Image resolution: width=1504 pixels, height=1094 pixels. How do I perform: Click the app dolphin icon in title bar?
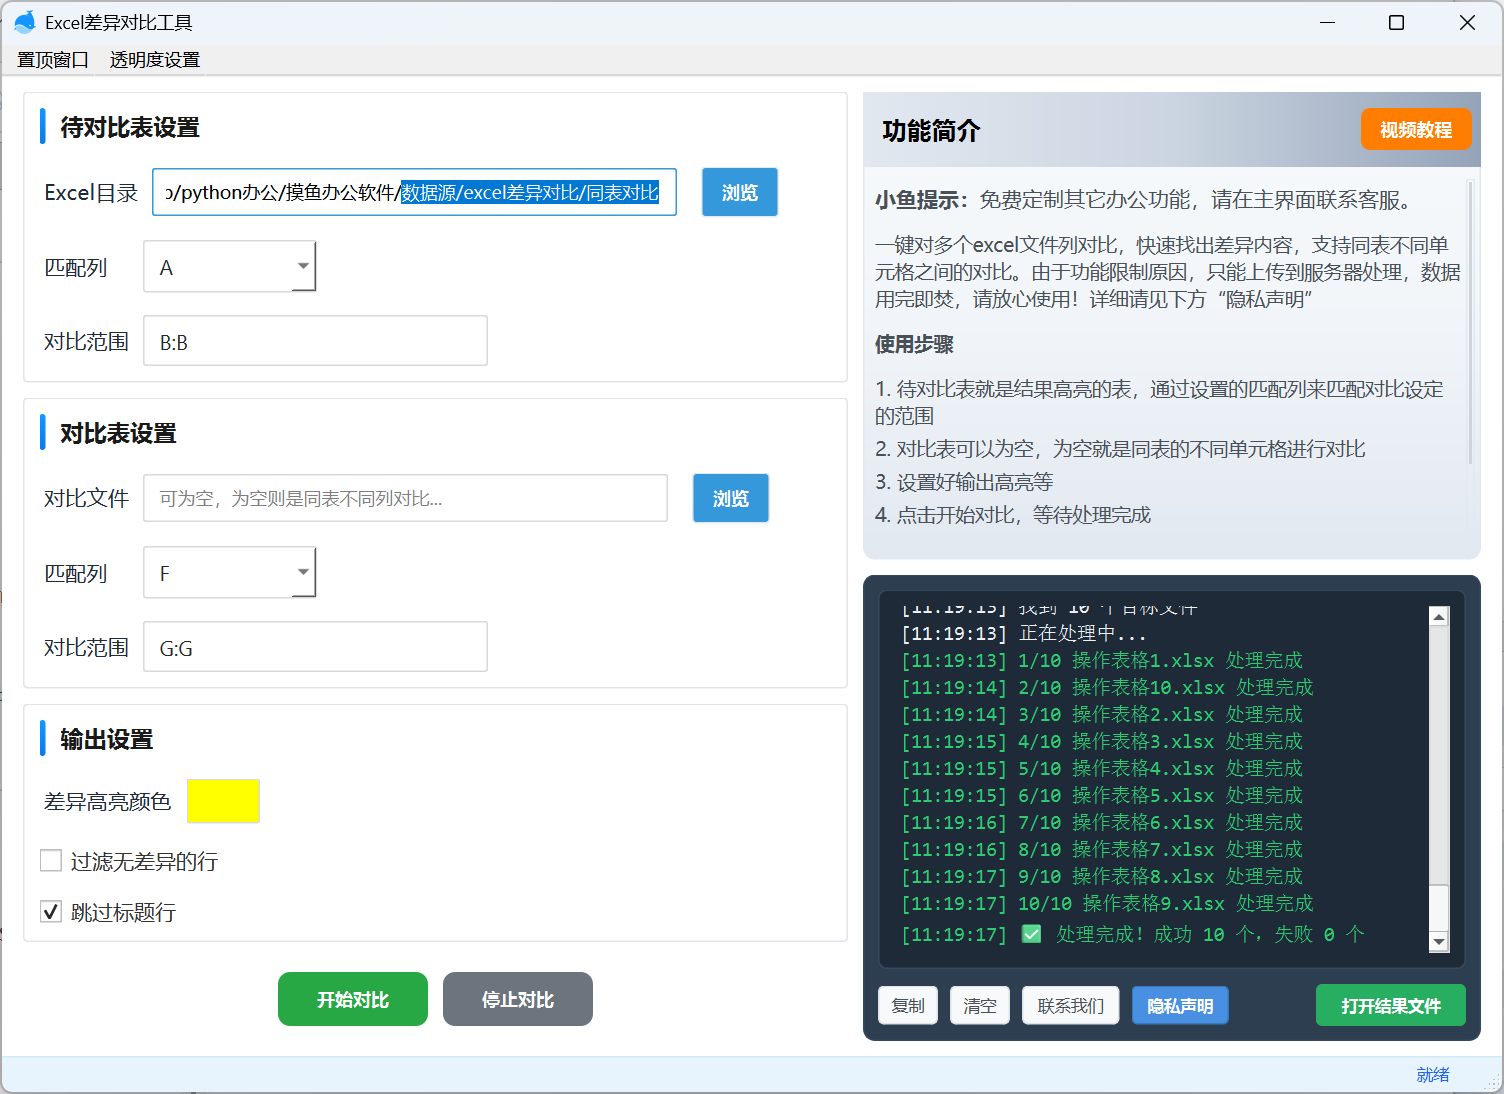[x=25, y=22]
